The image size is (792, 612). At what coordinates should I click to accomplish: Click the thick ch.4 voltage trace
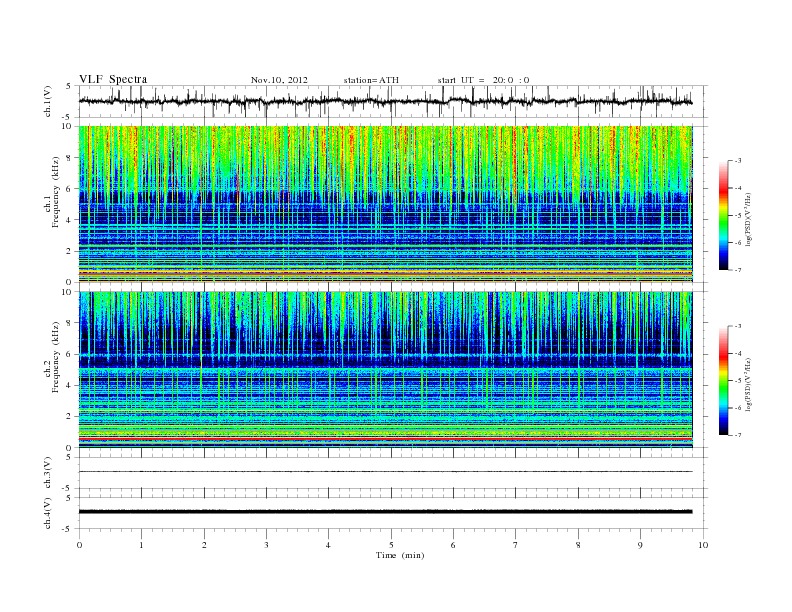(385, 512)
